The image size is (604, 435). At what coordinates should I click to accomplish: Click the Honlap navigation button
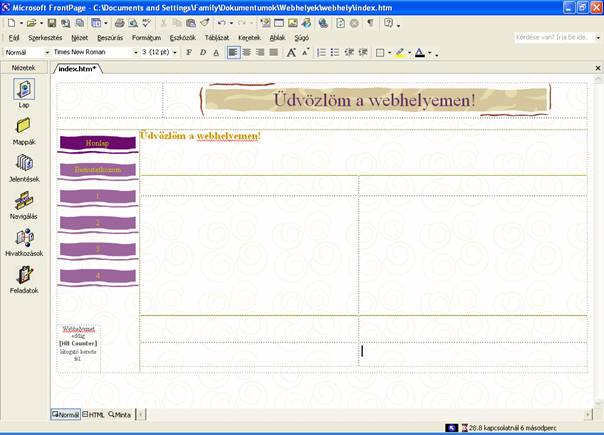click(x=97, y=143)
